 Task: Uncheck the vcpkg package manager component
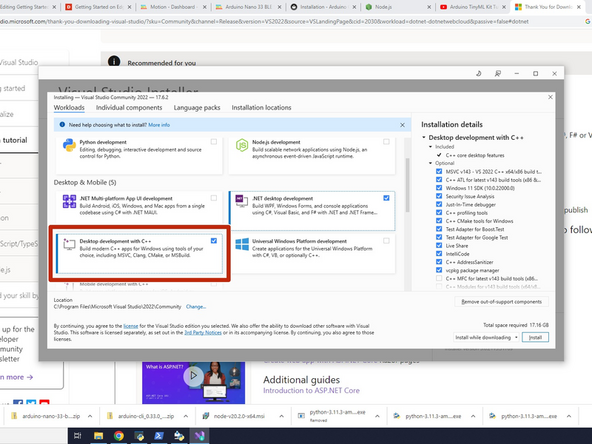pos(439,270)
